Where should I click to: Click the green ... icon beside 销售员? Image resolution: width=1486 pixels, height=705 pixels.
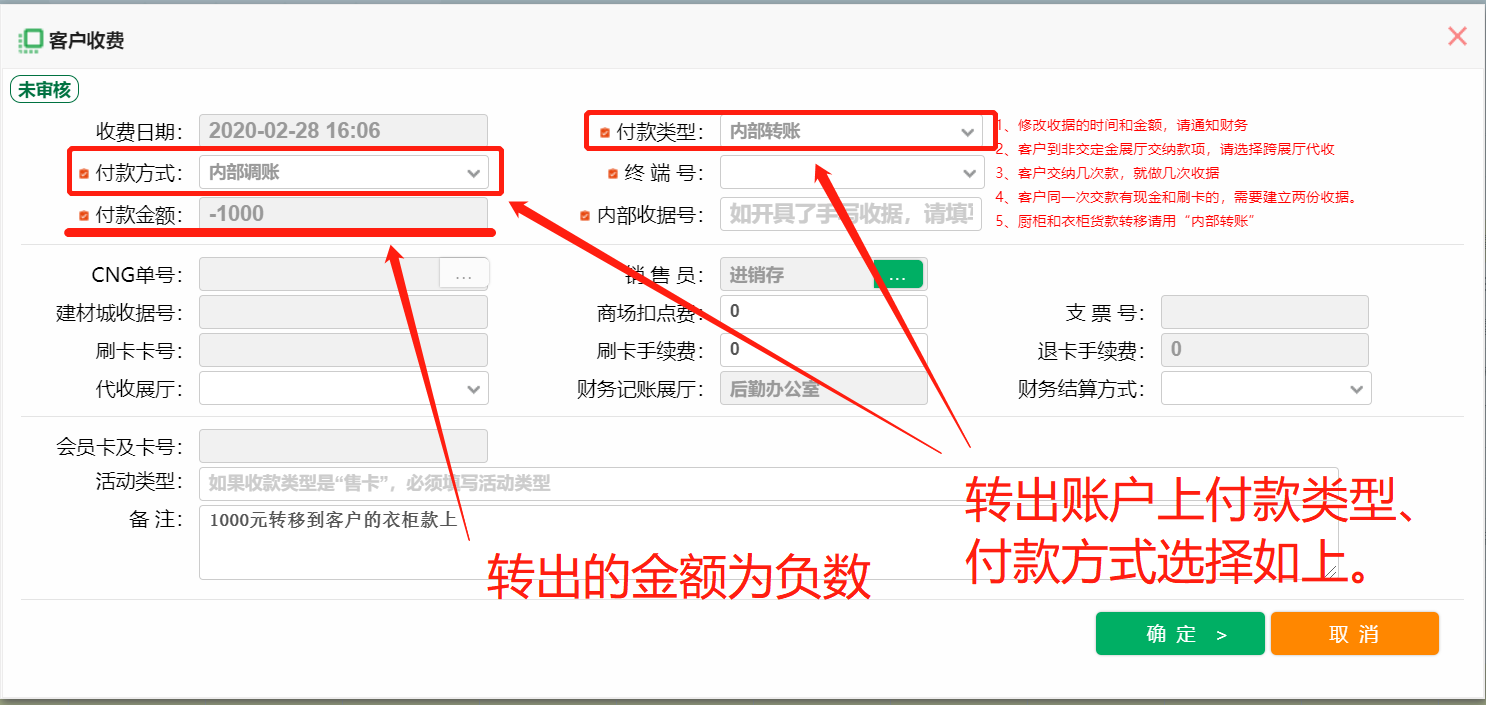897,273
